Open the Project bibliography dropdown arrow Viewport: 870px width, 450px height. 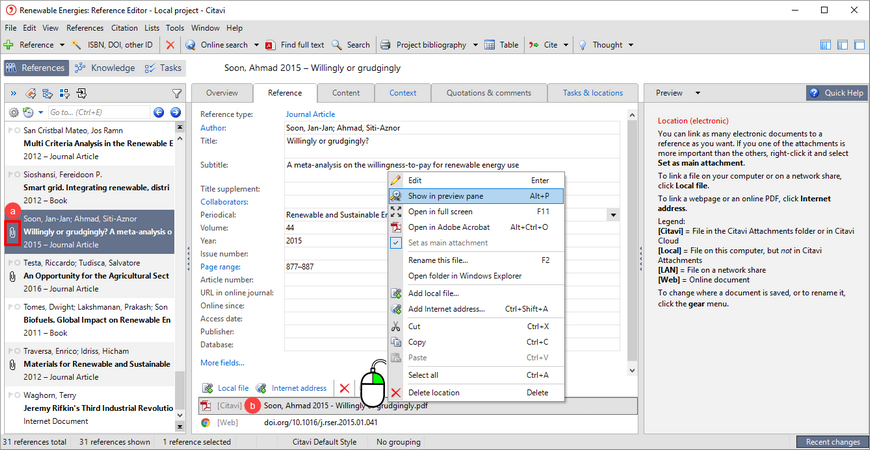pyautogui.click(x=476, y=45)
